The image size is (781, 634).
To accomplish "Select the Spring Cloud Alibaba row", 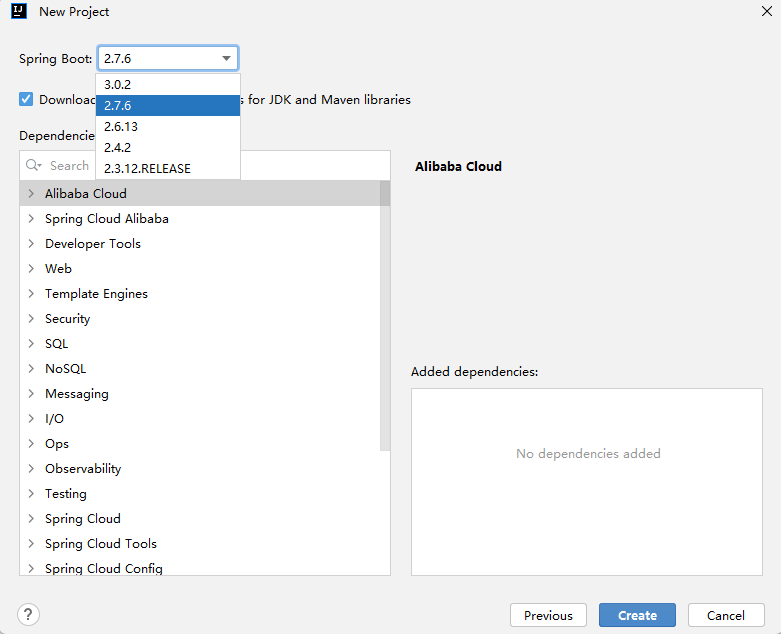I will coord(200,218).
